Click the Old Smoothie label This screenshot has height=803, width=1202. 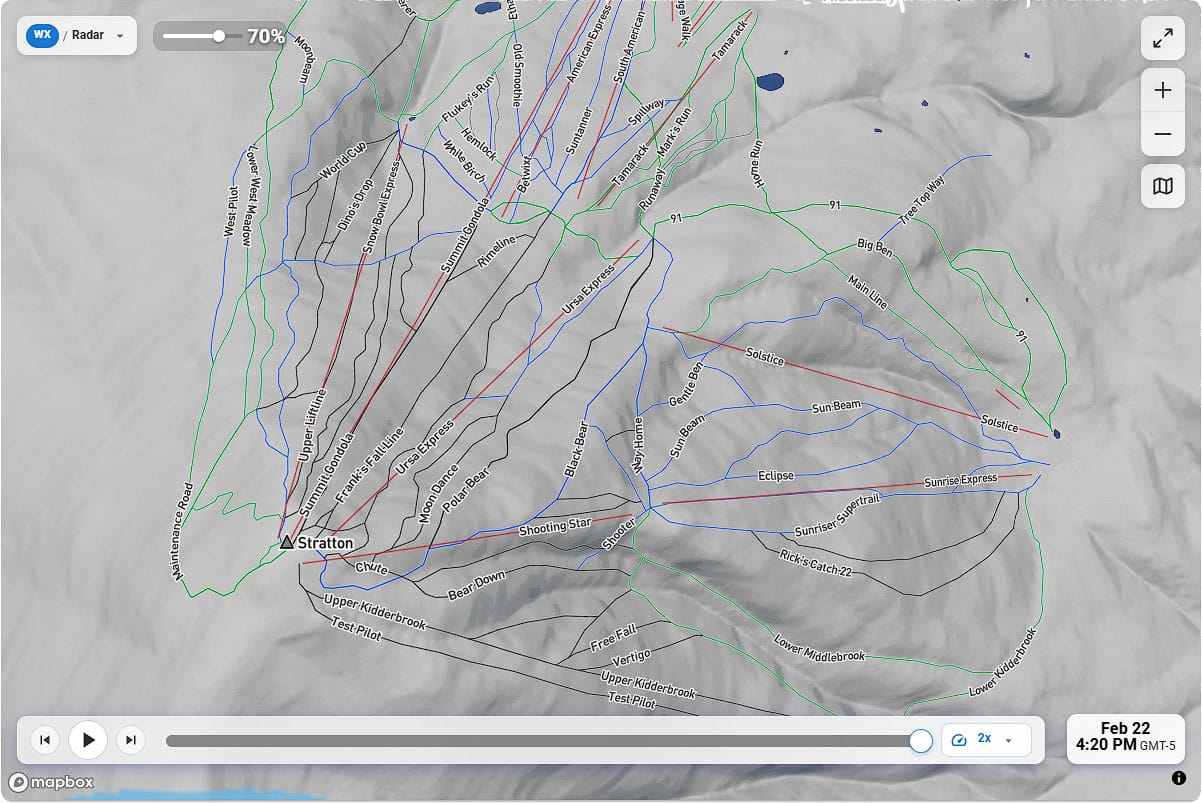point(518,75)
